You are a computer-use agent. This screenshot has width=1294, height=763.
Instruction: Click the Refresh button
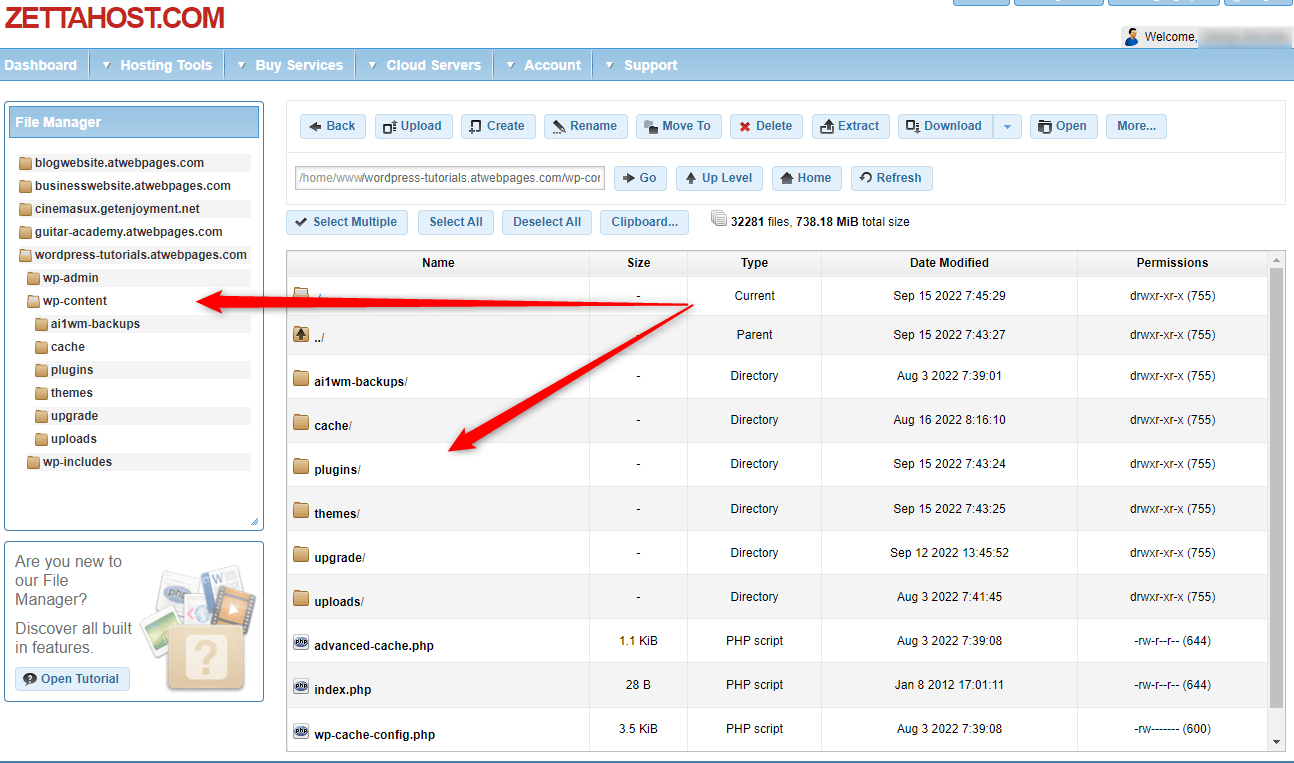pos(892,178)
